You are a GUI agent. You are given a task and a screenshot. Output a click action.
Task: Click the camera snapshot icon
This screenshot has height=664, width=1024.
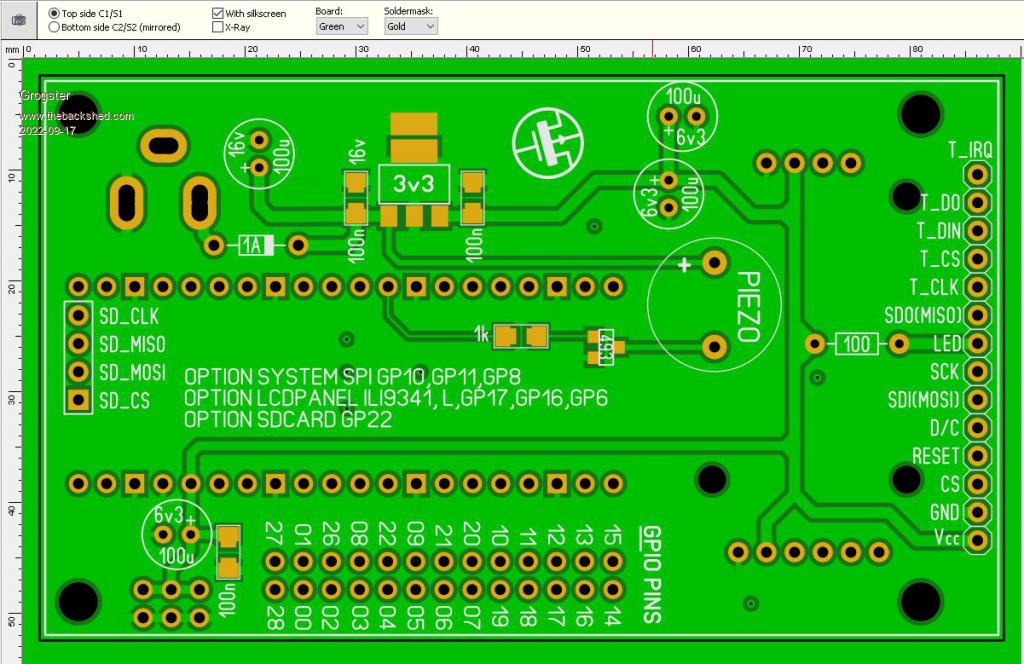(x=19, y=20)
